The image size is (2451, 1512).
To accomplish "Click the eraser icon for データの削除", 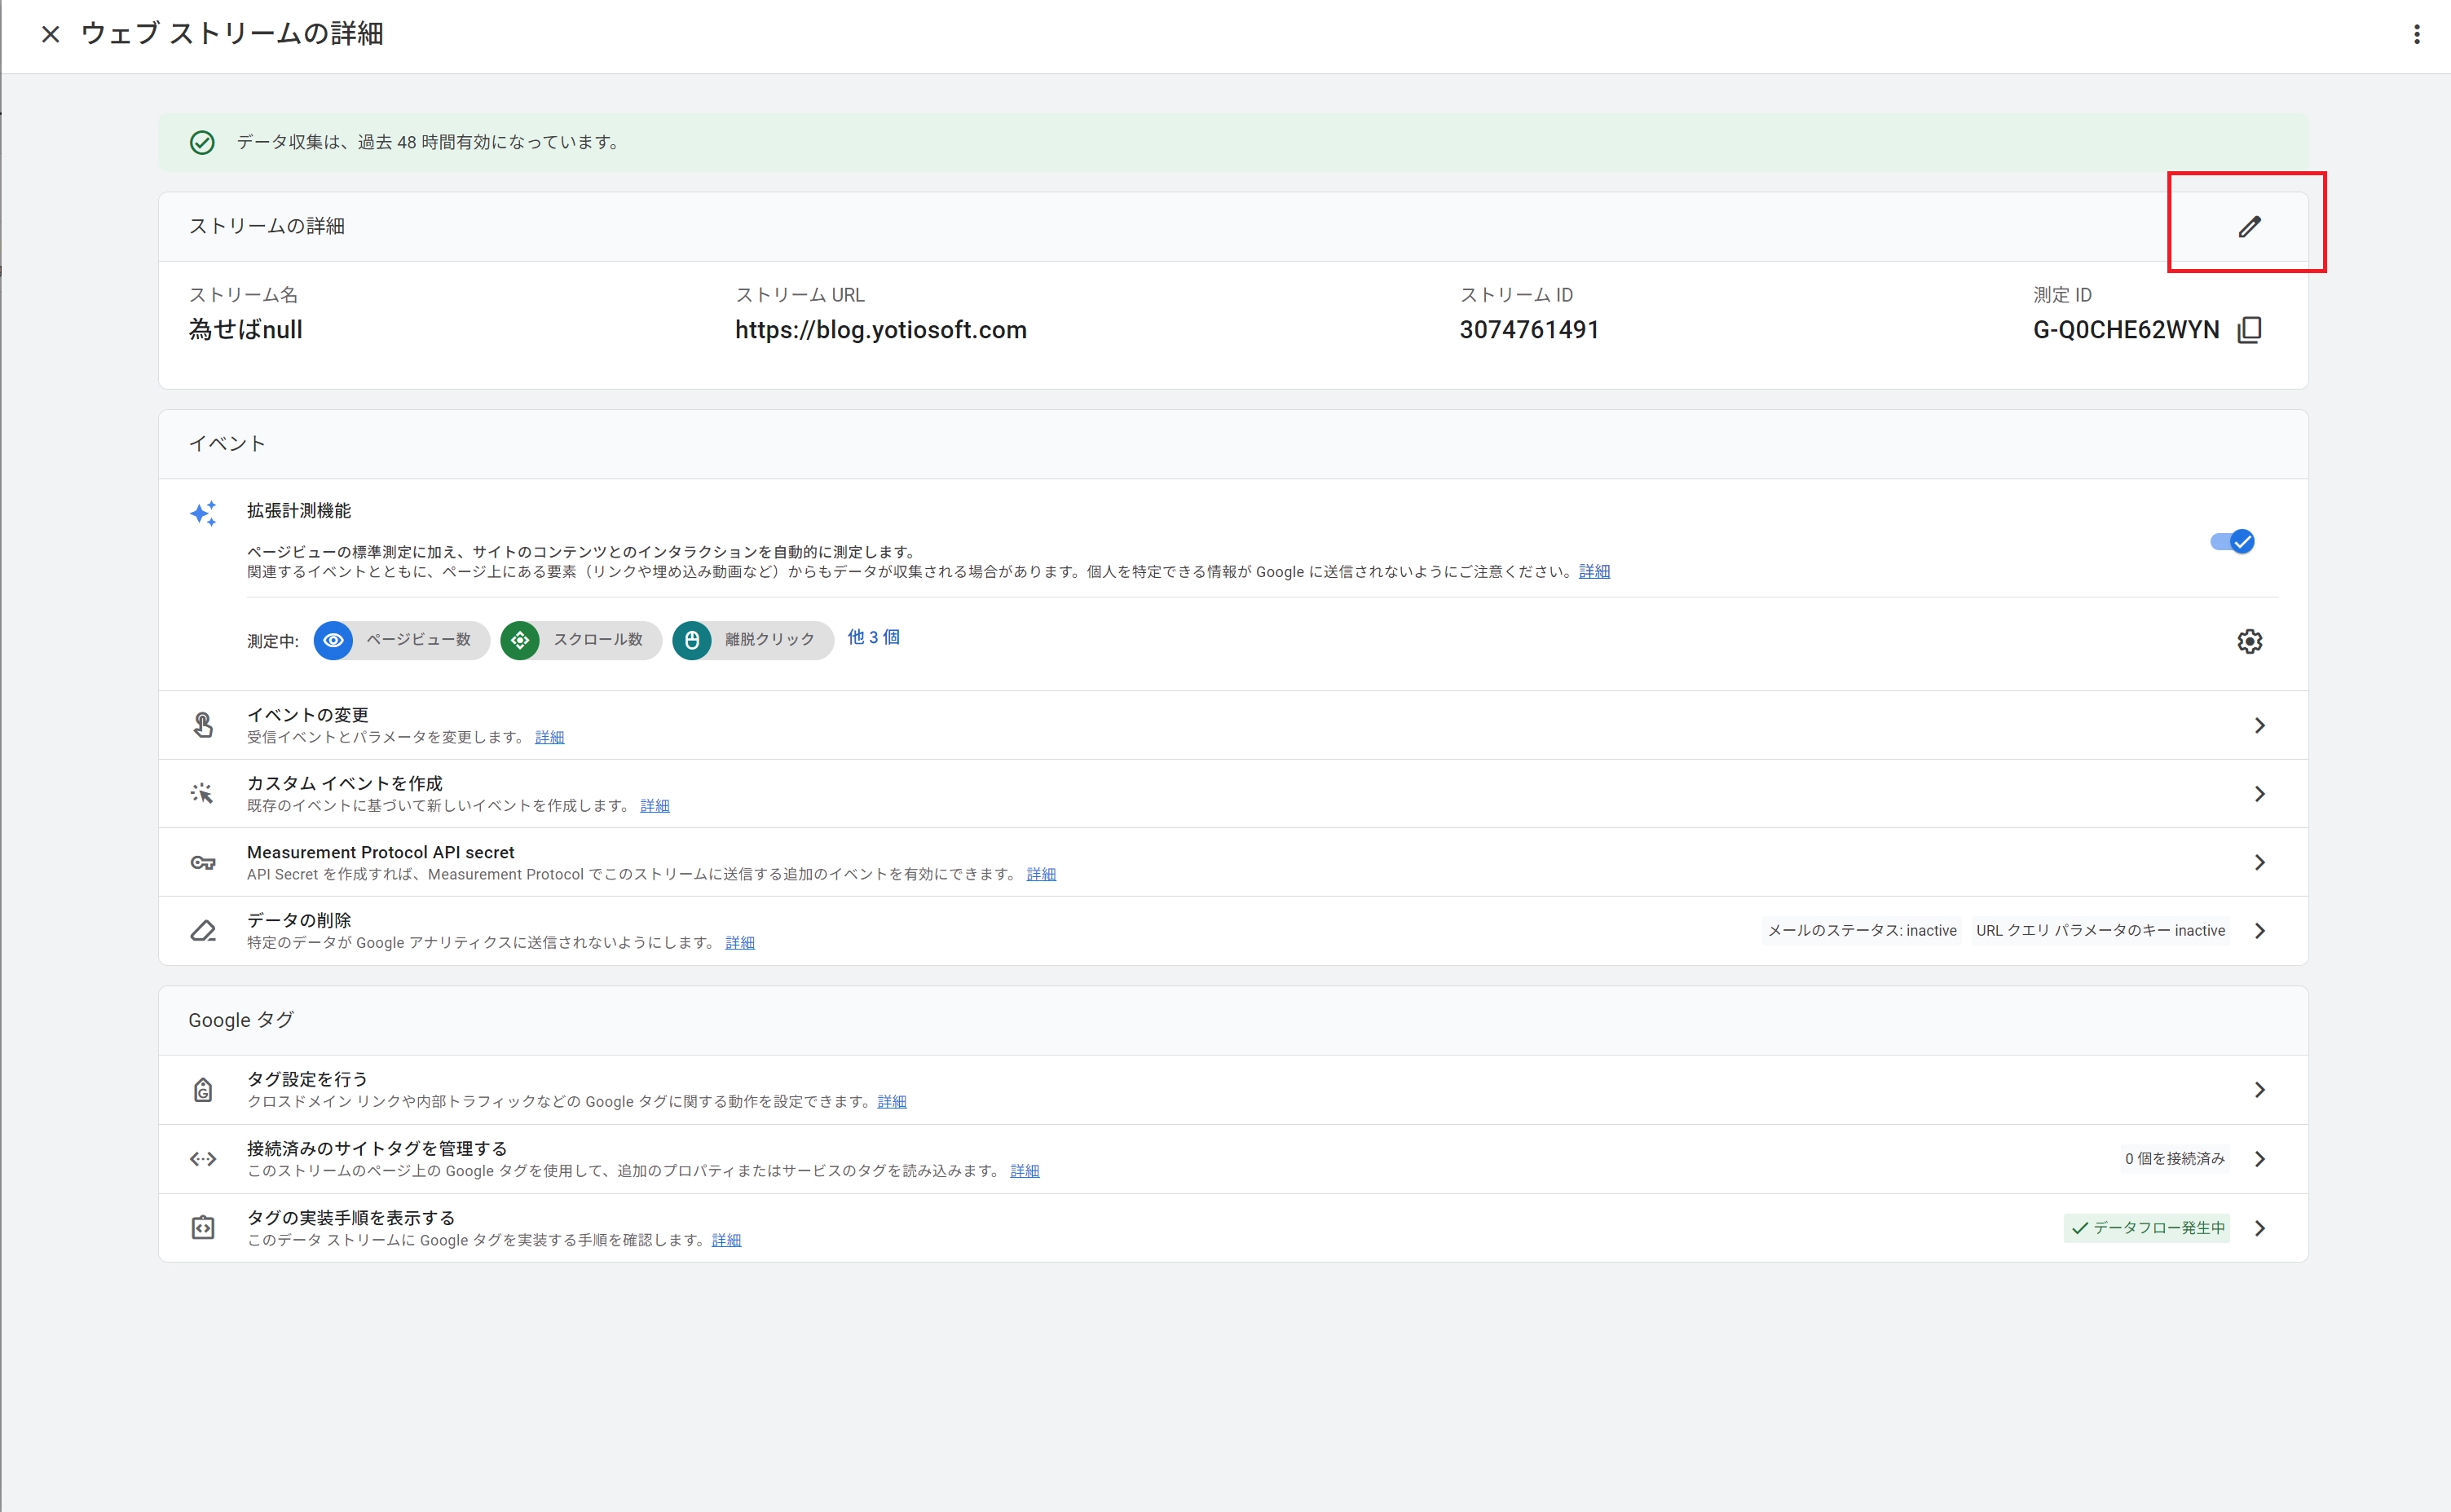I will coord(203,931).
